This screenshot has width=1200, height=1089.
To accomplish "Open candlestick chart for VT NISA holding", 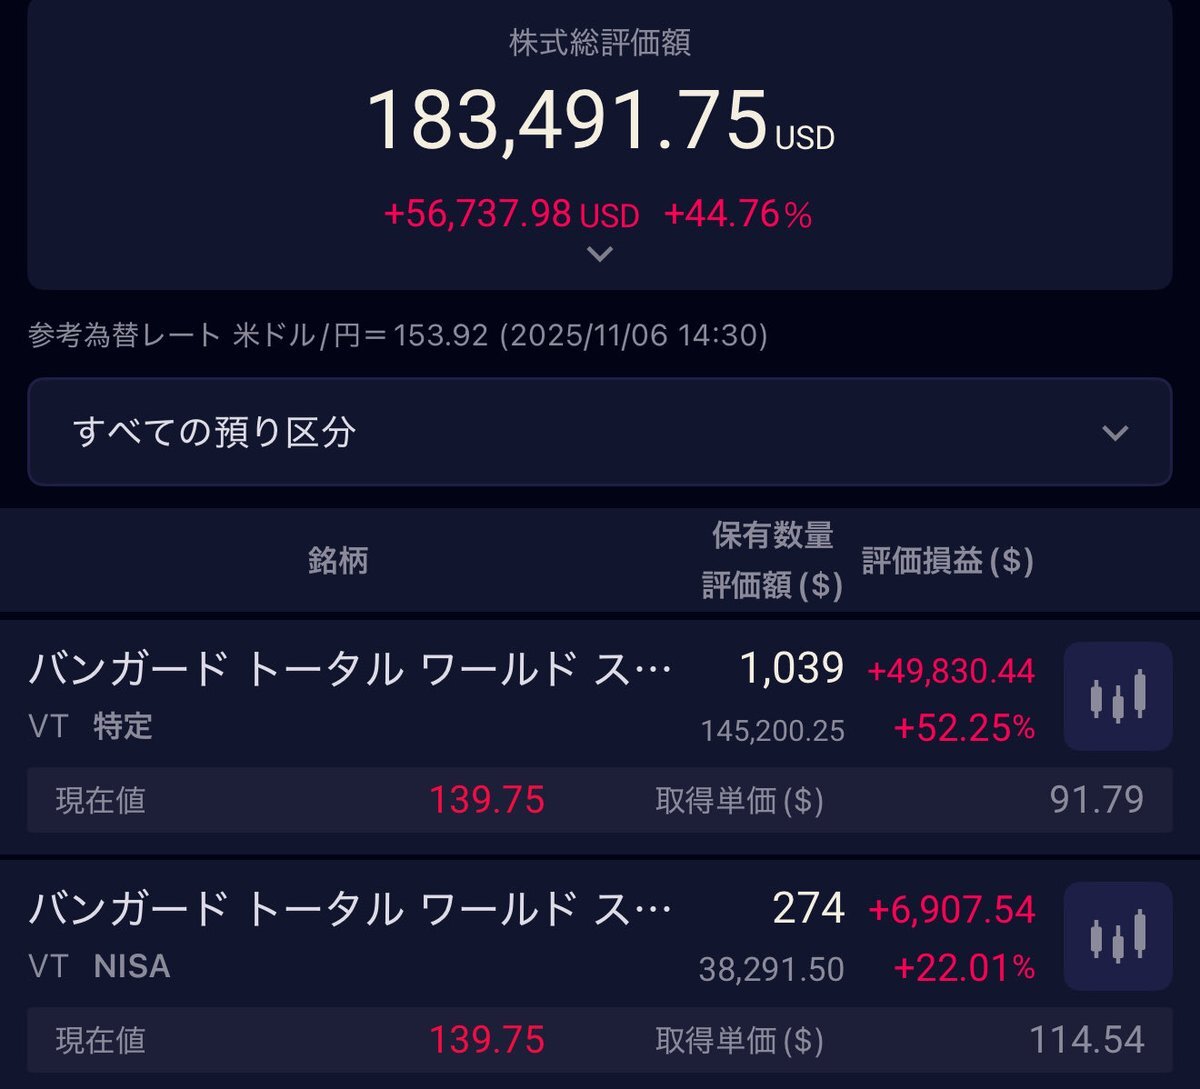I will tap(1117, 936).
